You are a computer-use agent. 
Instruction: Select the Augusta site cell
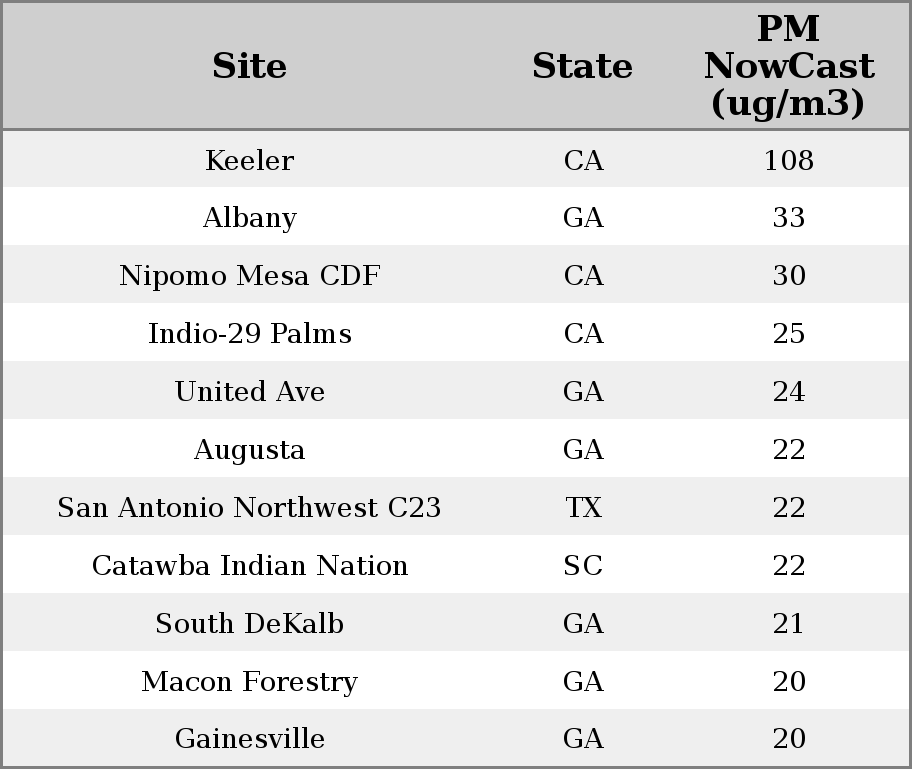point(249,450)
